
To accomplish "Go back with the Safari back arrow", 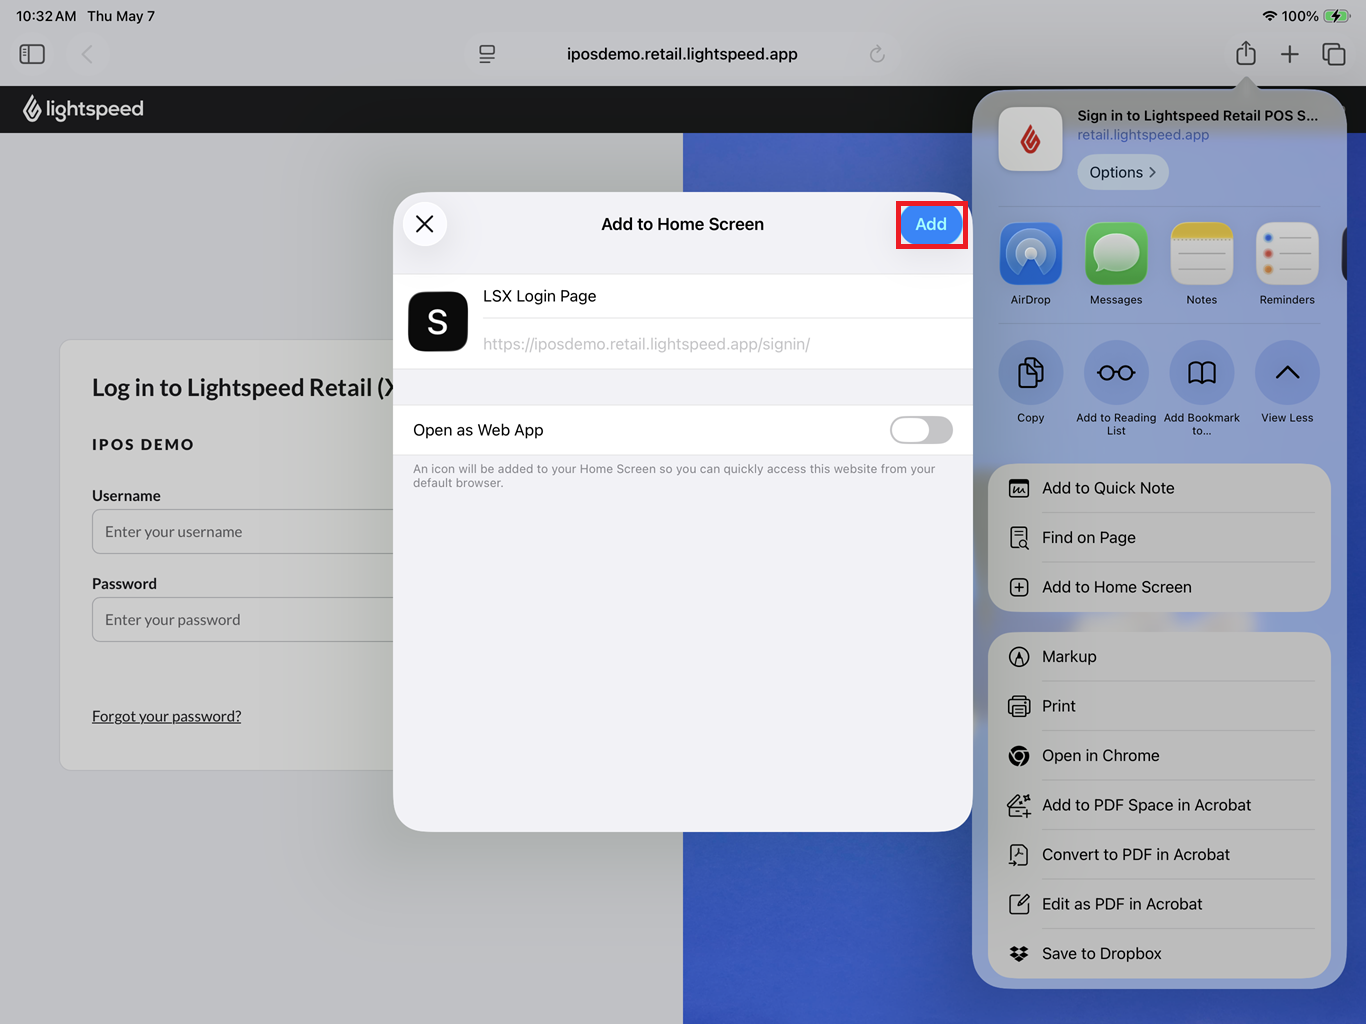I will tap(87, 54).
